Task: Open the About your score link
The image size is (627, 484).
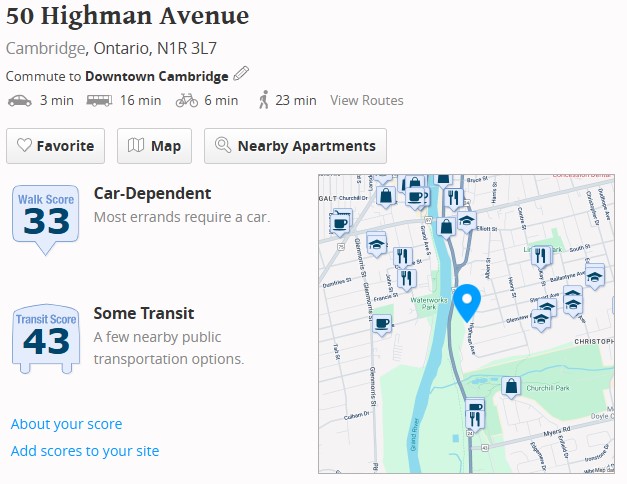Action: click(x=66, y=424)
